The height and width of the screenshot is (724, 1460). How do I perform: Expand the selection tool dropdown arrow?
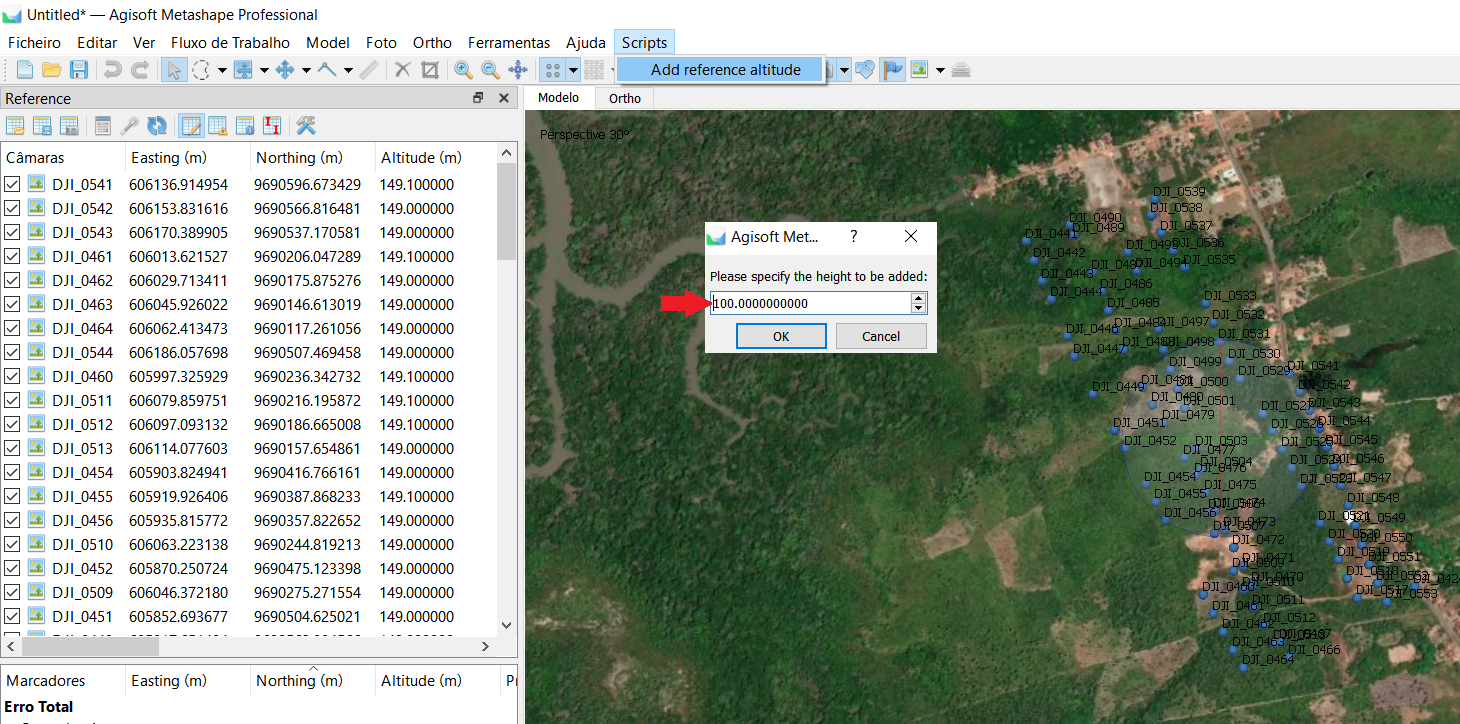pyautogui.click(x=221, y=70)
